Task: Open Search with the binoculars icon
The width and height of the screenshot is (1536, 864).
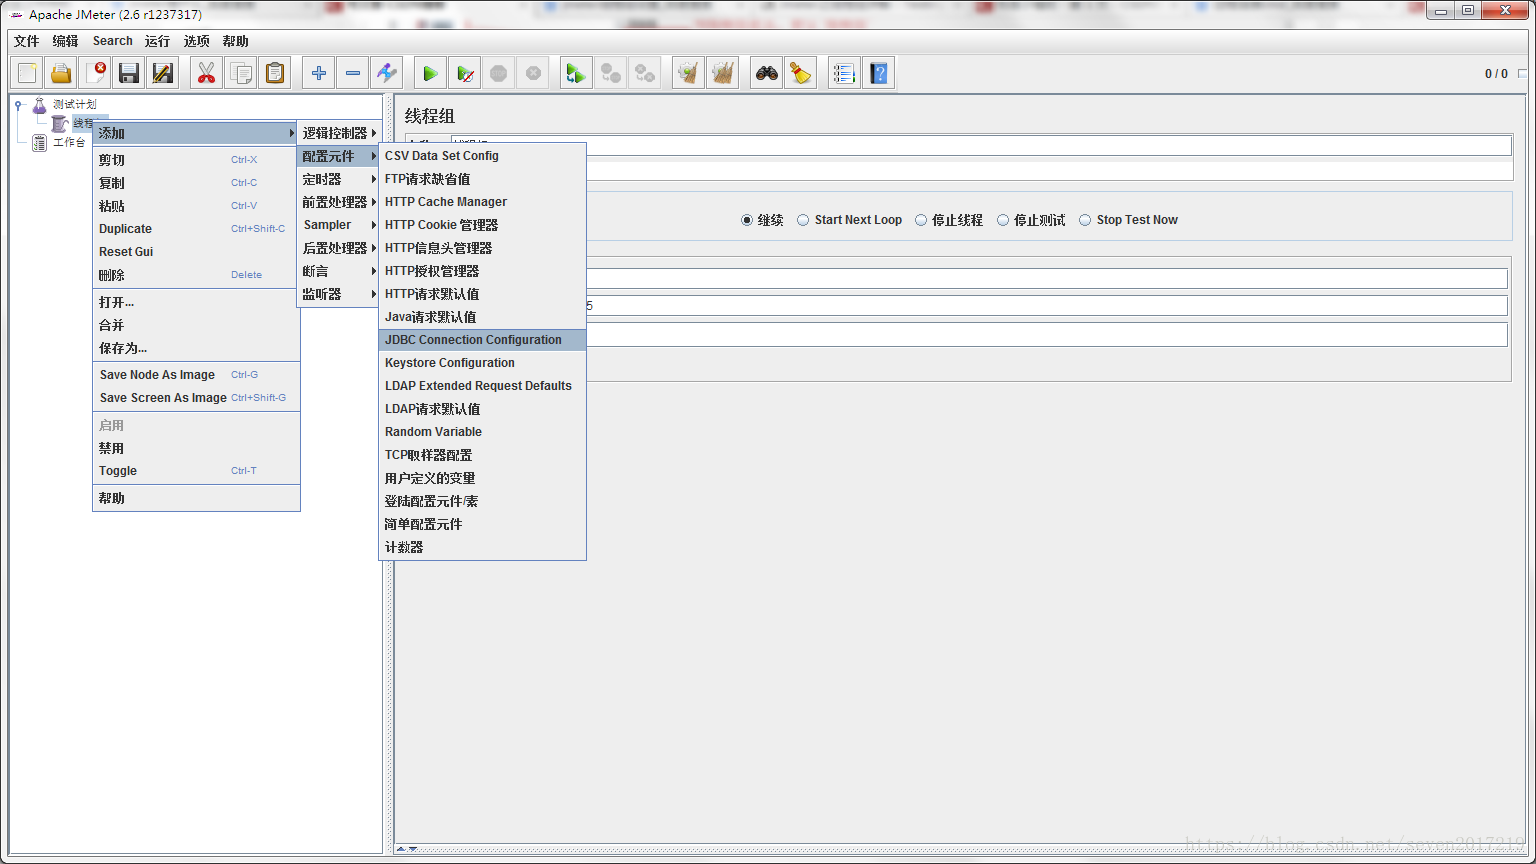Action: 767,73
